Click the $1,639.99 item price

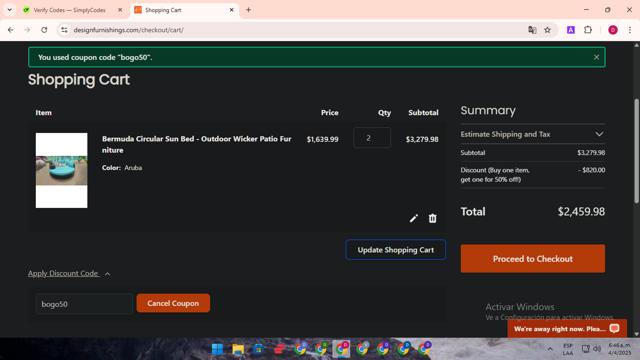pyautogui.click(x=322, y=139)
